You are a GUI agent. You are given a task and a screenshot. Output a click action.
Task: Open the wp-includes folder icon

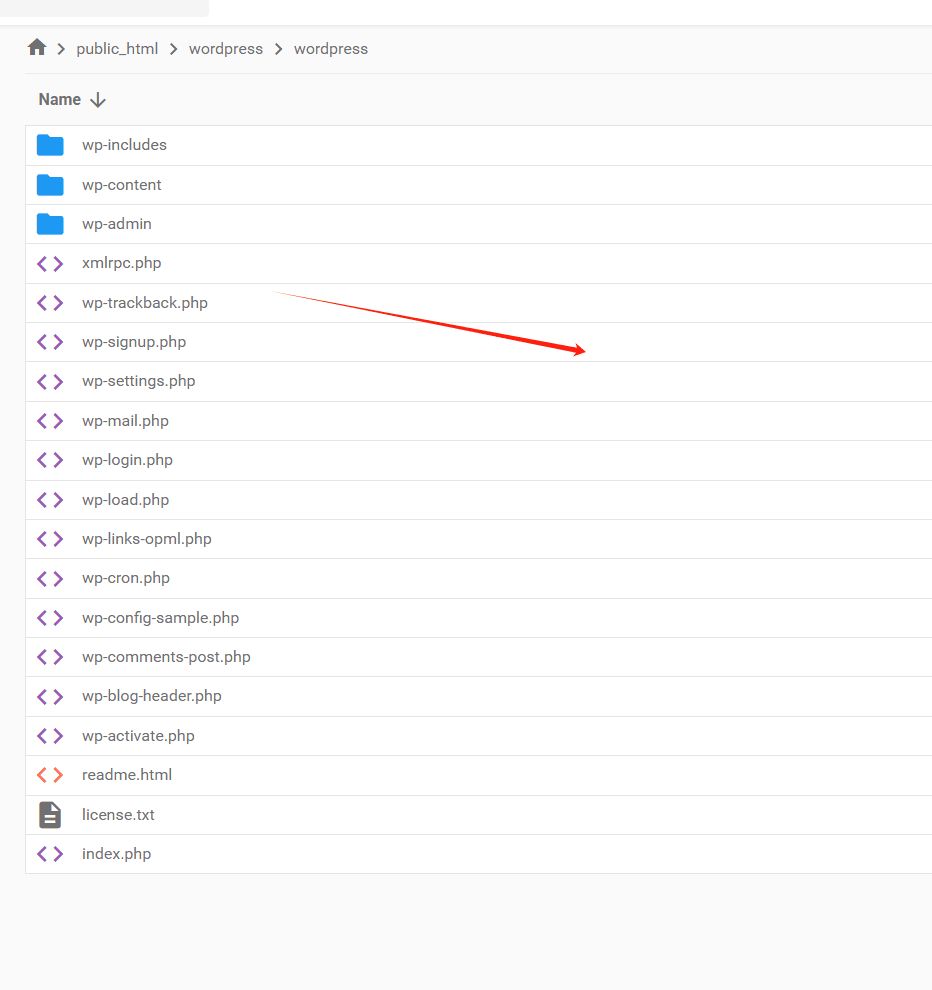[50, 145]
